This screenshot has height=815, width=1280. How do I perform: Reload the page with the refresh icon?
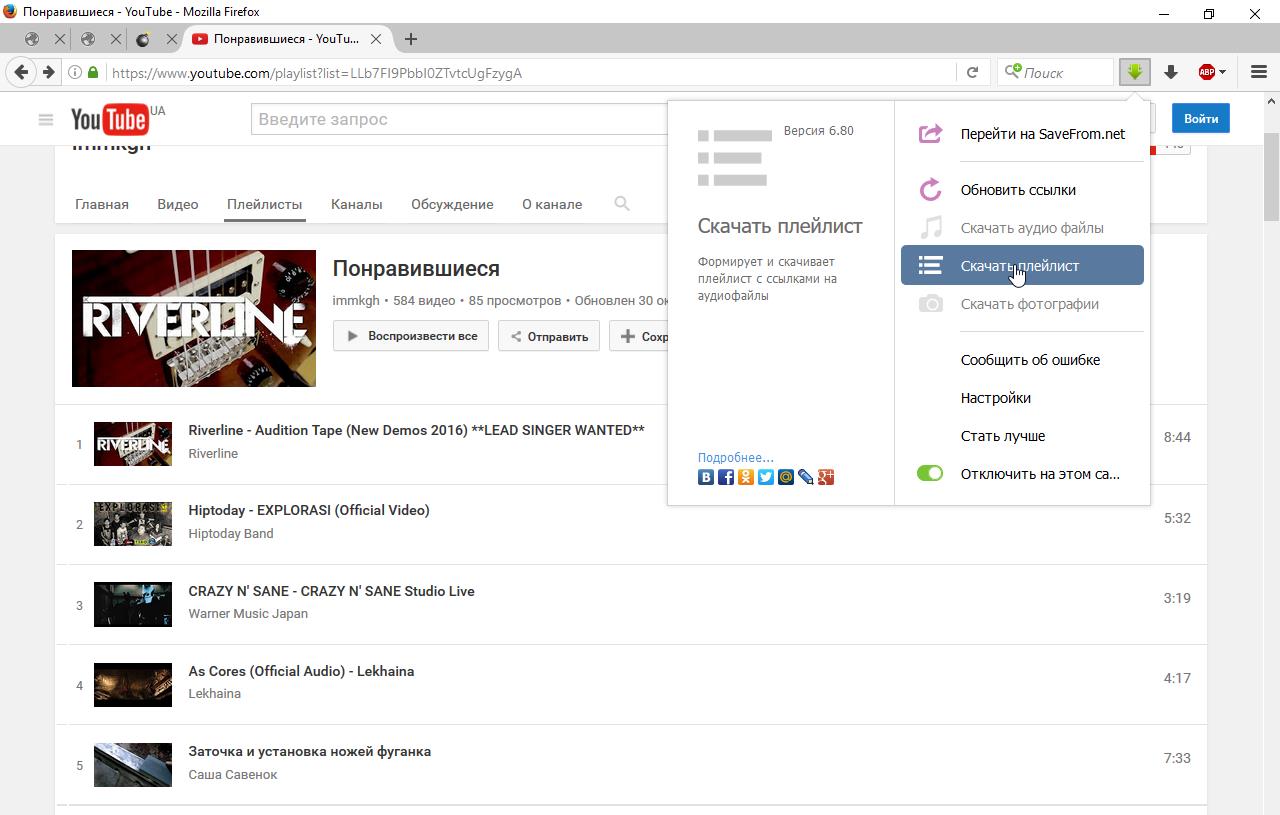[972, 72]
